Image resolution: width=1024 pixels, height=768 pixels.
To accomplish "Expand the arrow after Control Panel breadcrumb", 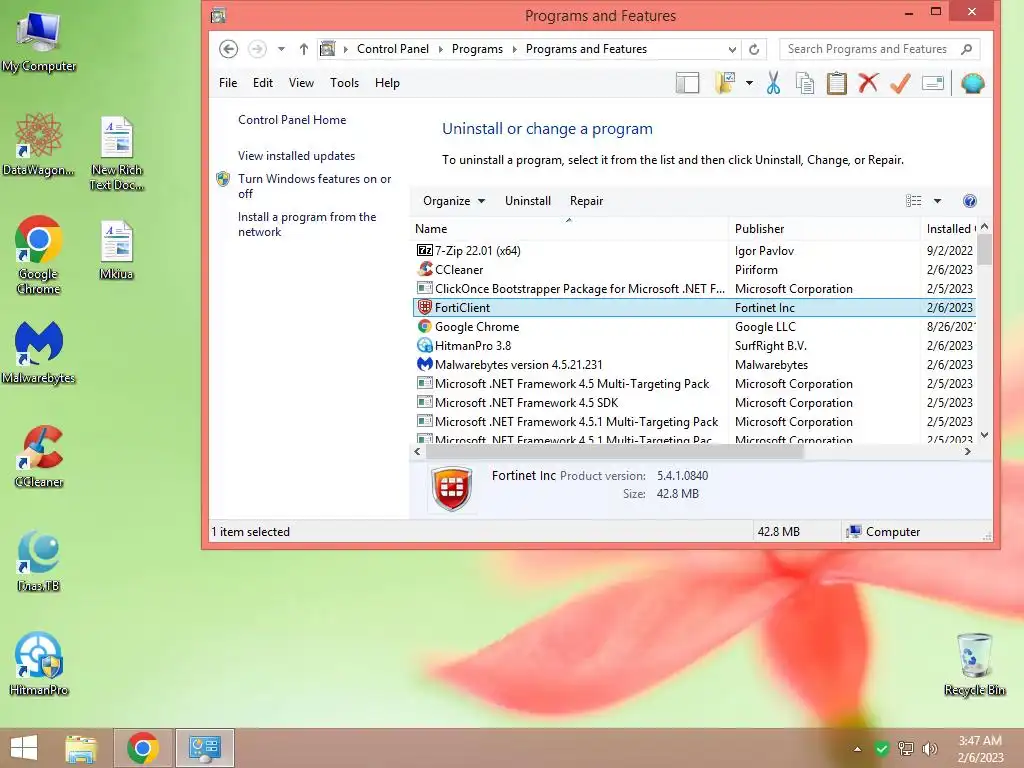I will pyautogui.click(x=440, y=49).
